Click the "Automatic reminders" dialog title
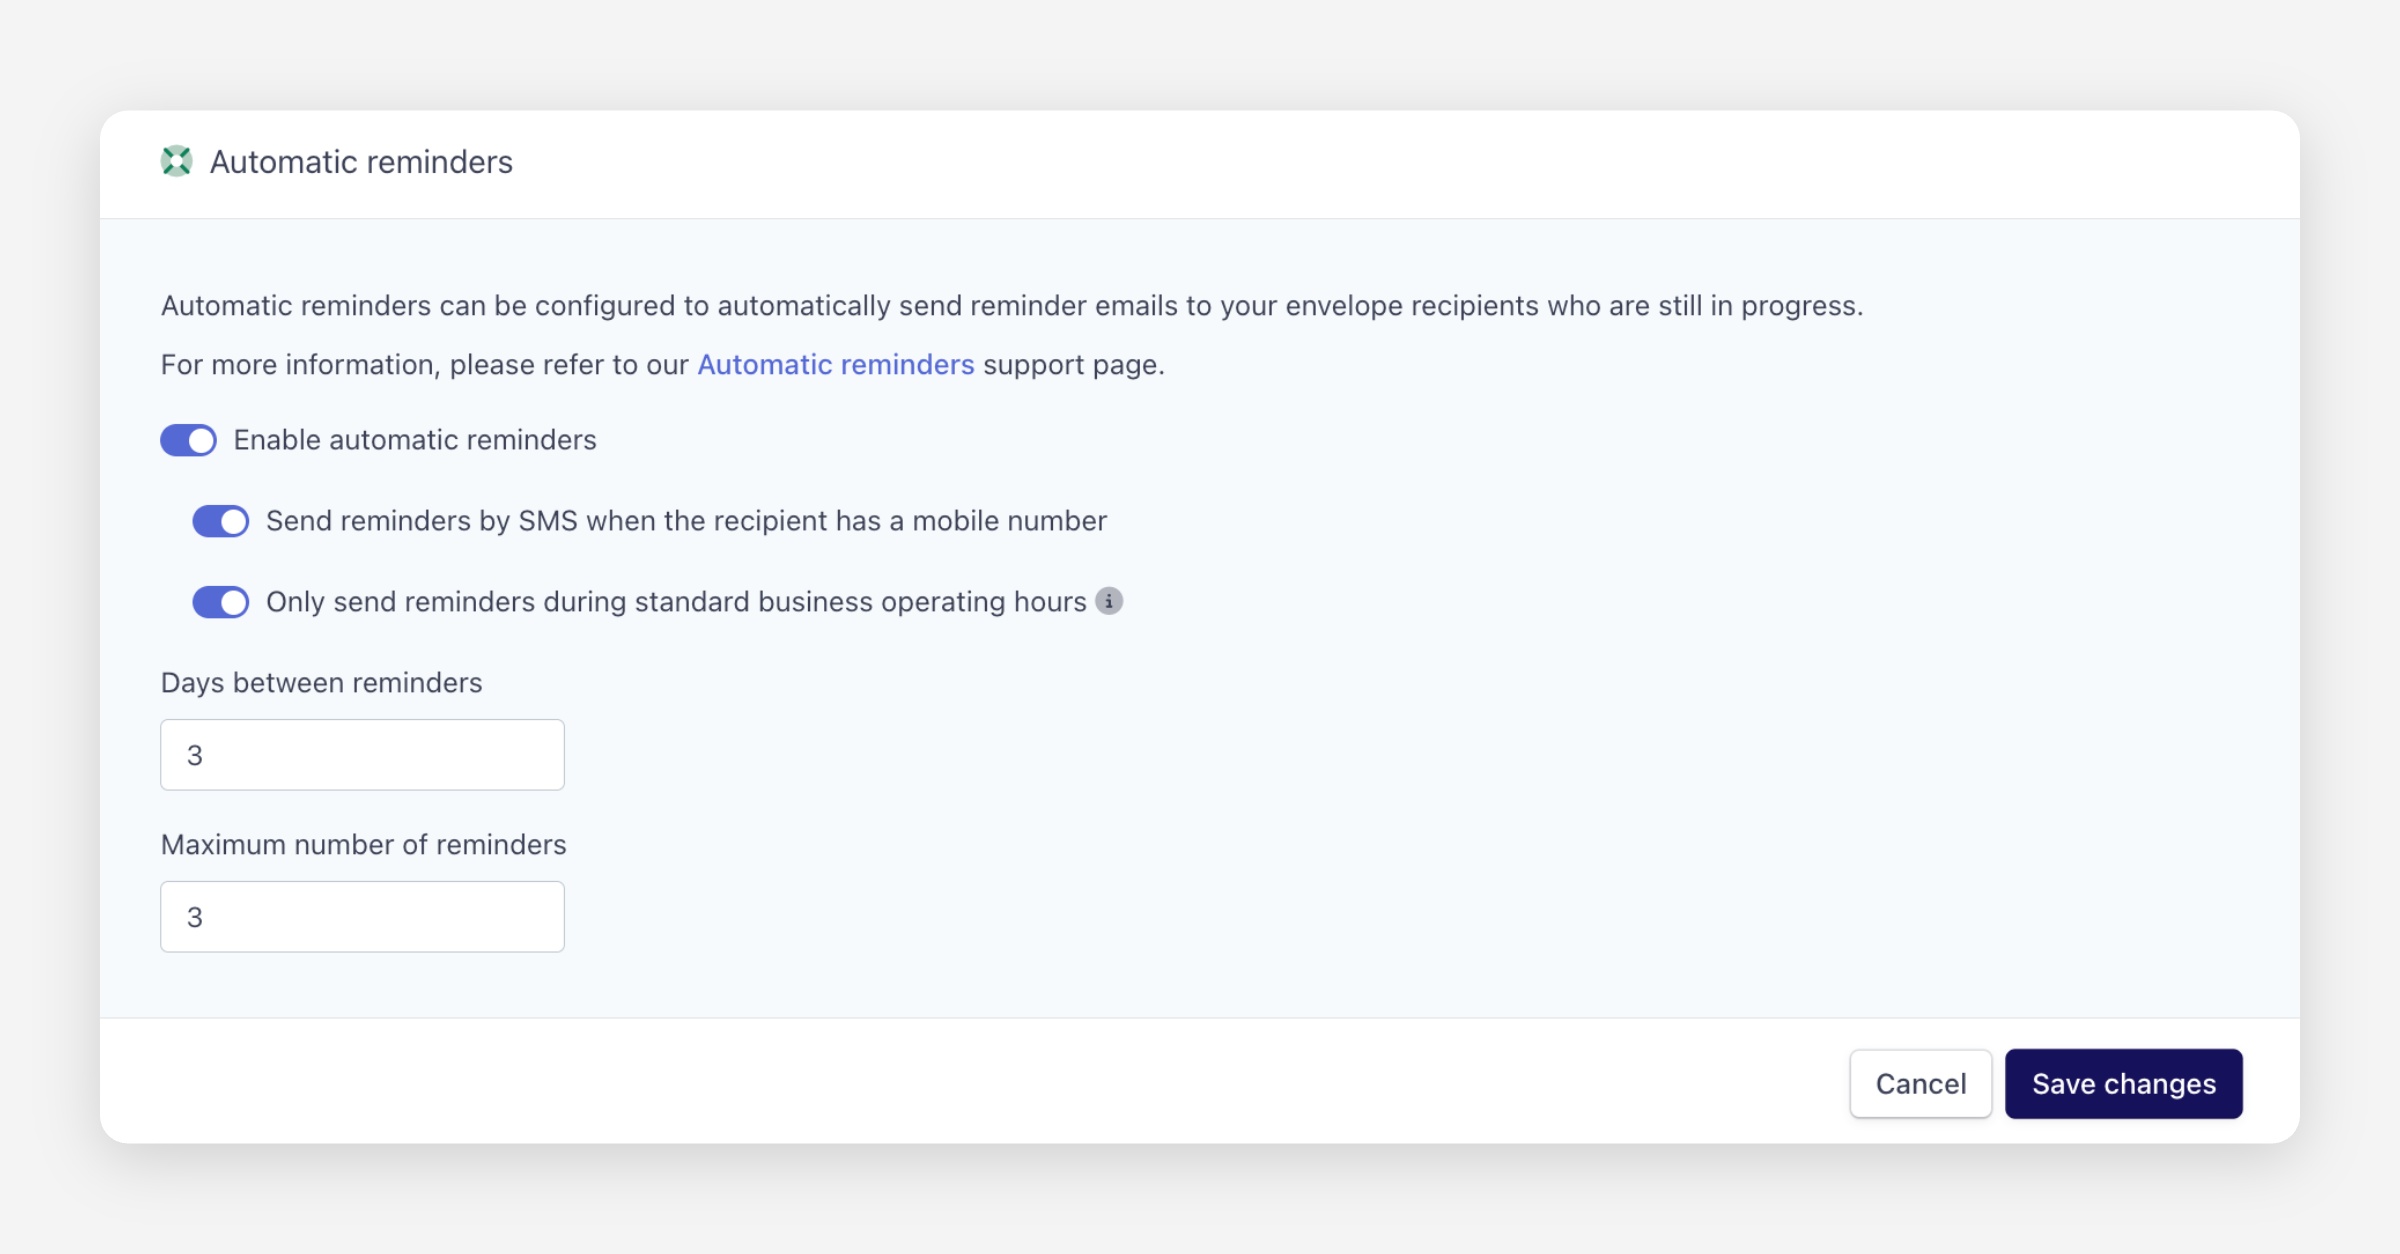This screenshot has height=1254, width=2400. 361,162
